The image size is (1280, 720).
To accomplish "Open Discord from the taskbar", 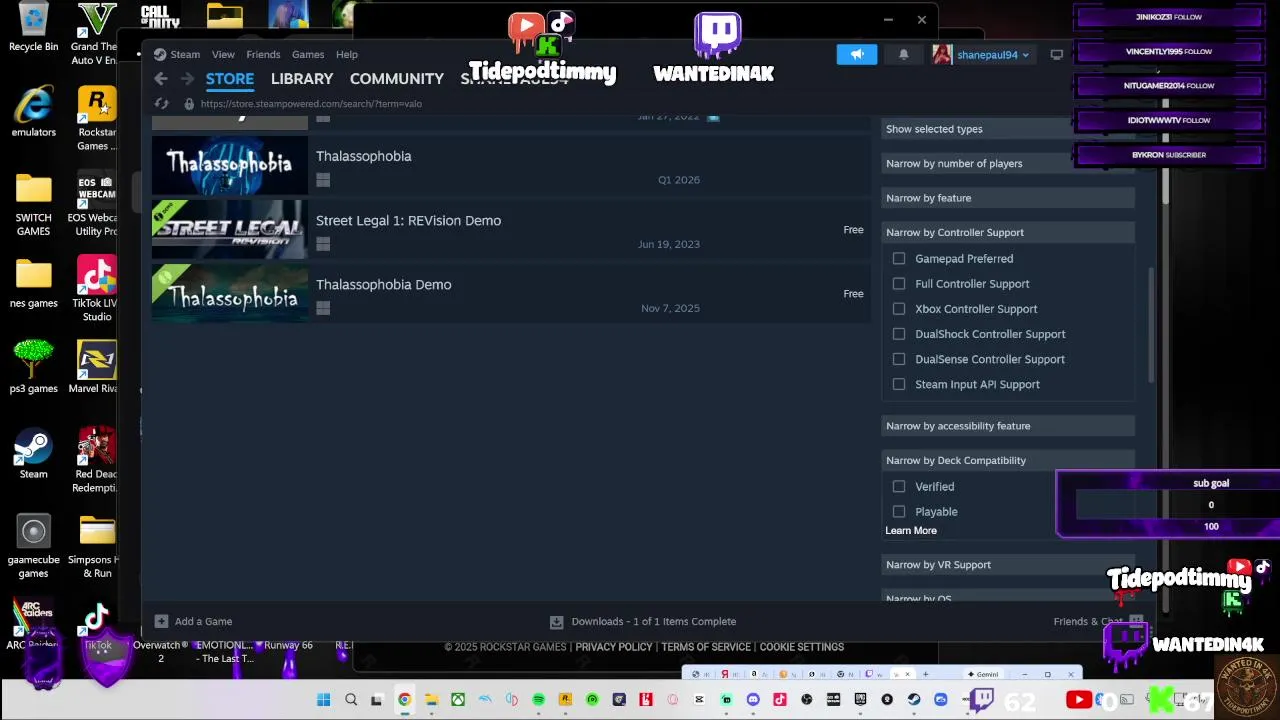I will tap(753, 700).
